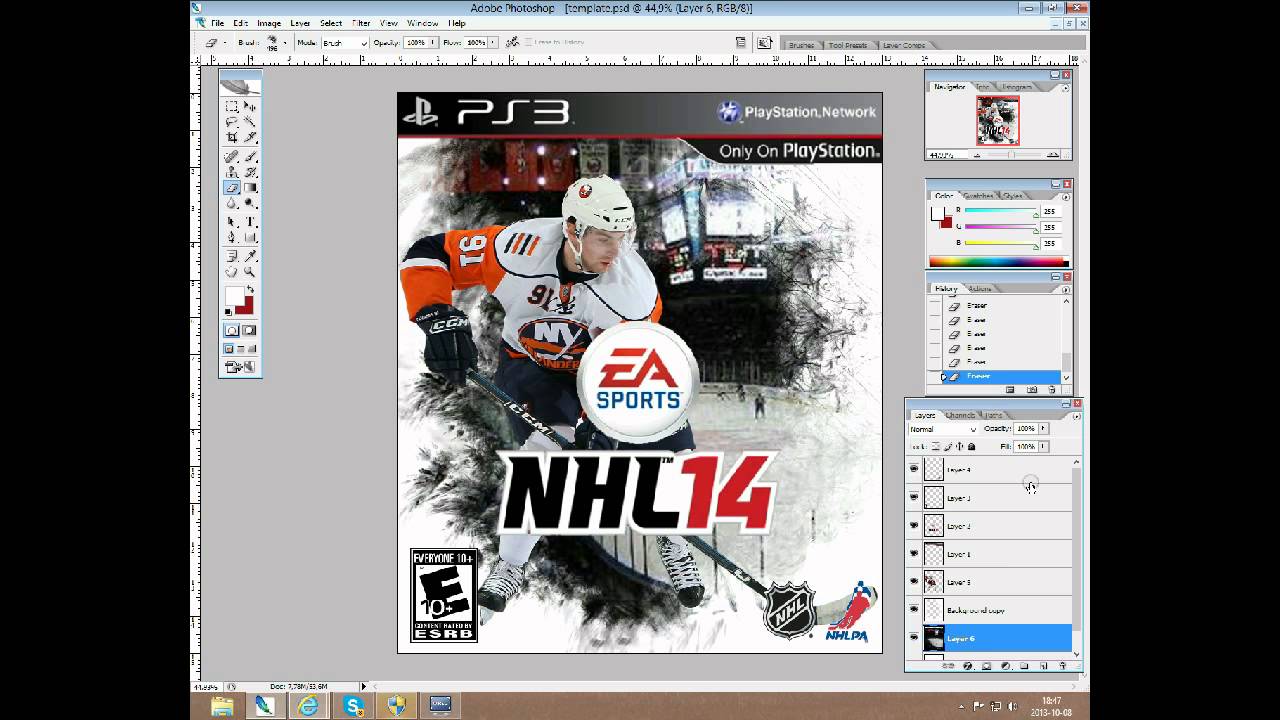Open History panel options menu arrow
This screenshot has height=720, width=1280.
[x=1065, y=289]
